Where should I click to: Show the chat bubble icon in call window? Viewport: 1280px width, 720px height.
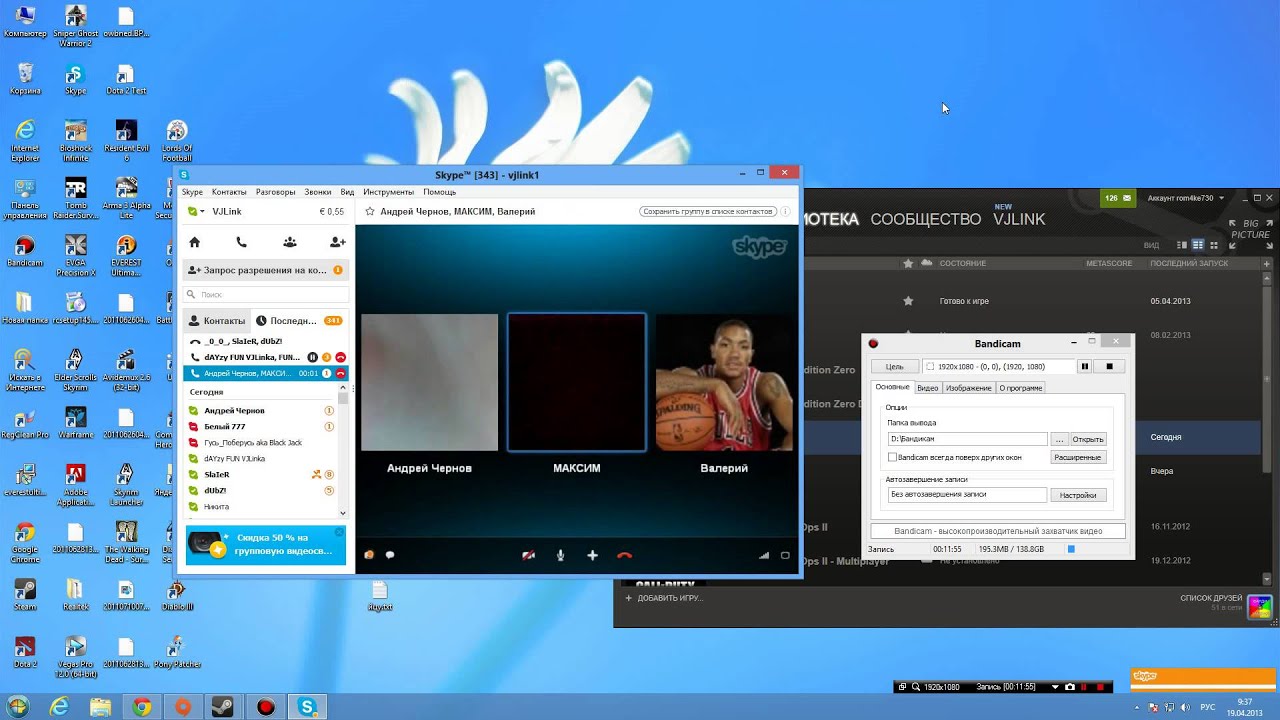click(x=390, y=555)
